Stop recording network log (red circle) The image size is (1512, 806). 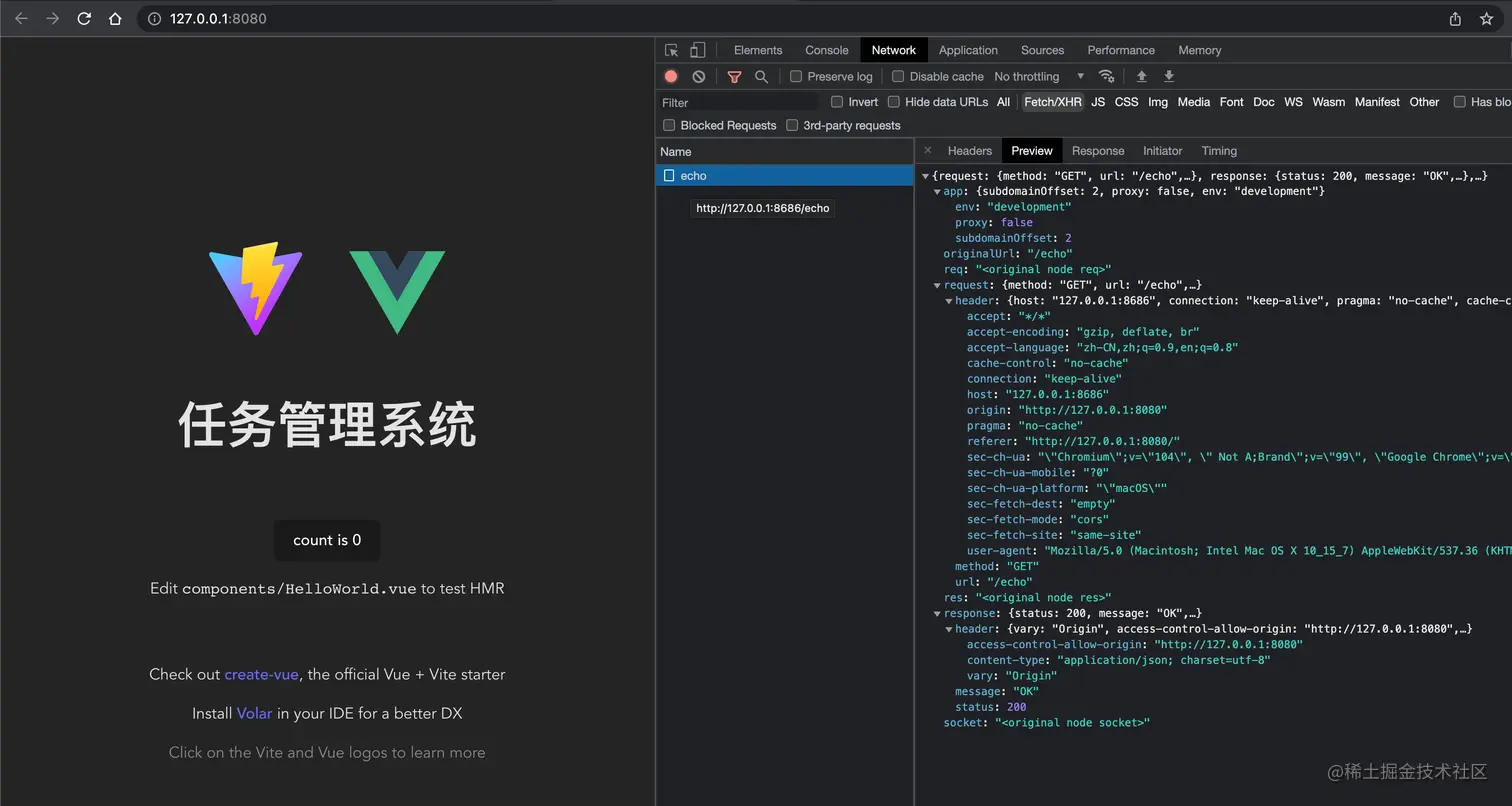[671, 76]
